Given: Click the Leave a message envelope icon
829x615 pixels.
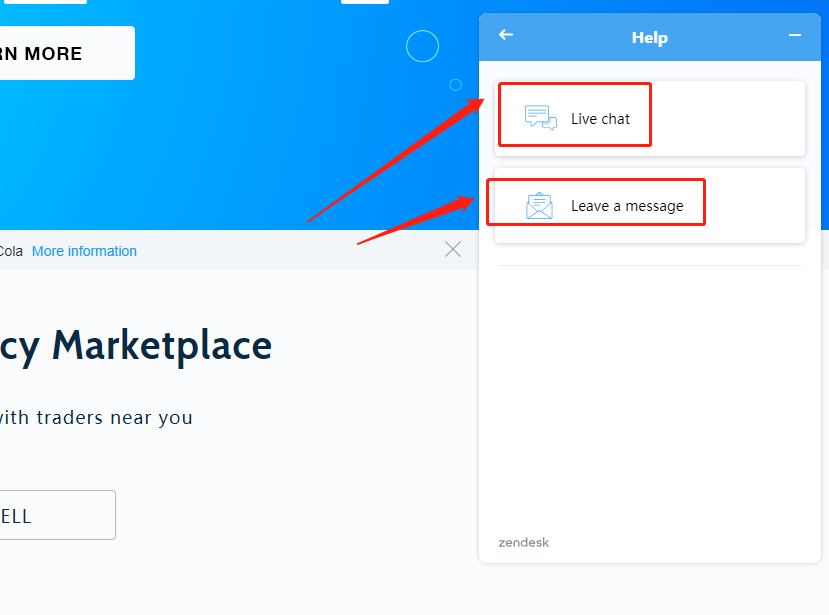Looking at the screenshot, I should 539,206.
